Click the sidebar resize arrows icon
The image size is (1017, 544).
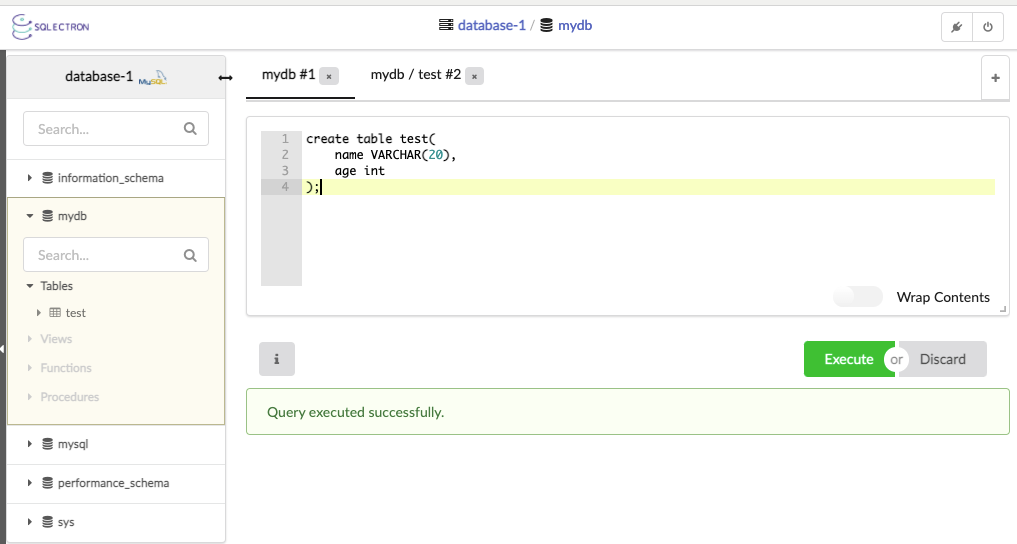(x=226, y=78)
